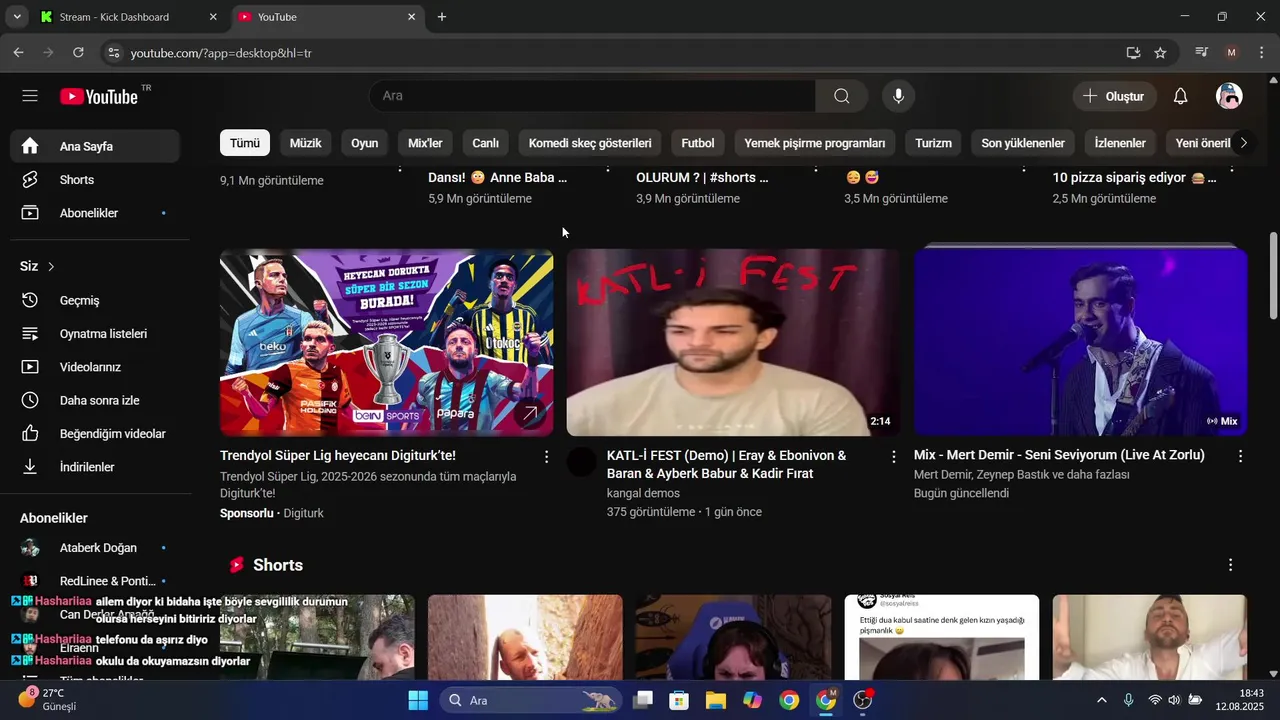1280x720 pixels.
Task: Select Son yüklenenler filter chip
Action: coord(1023,143)
